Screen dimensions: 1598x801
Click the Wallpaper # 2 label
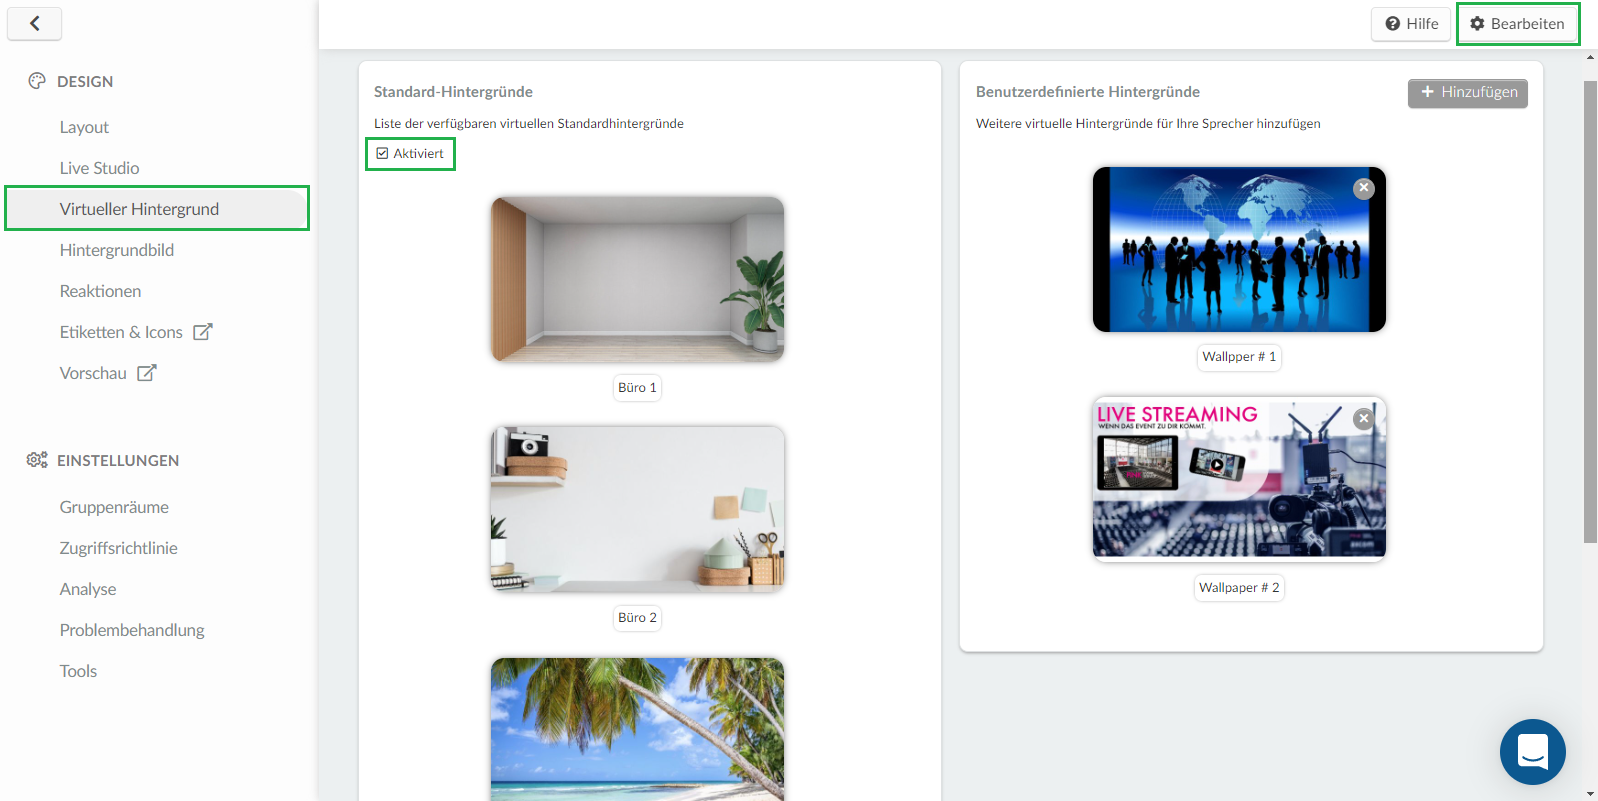(x=1239, y=587)
